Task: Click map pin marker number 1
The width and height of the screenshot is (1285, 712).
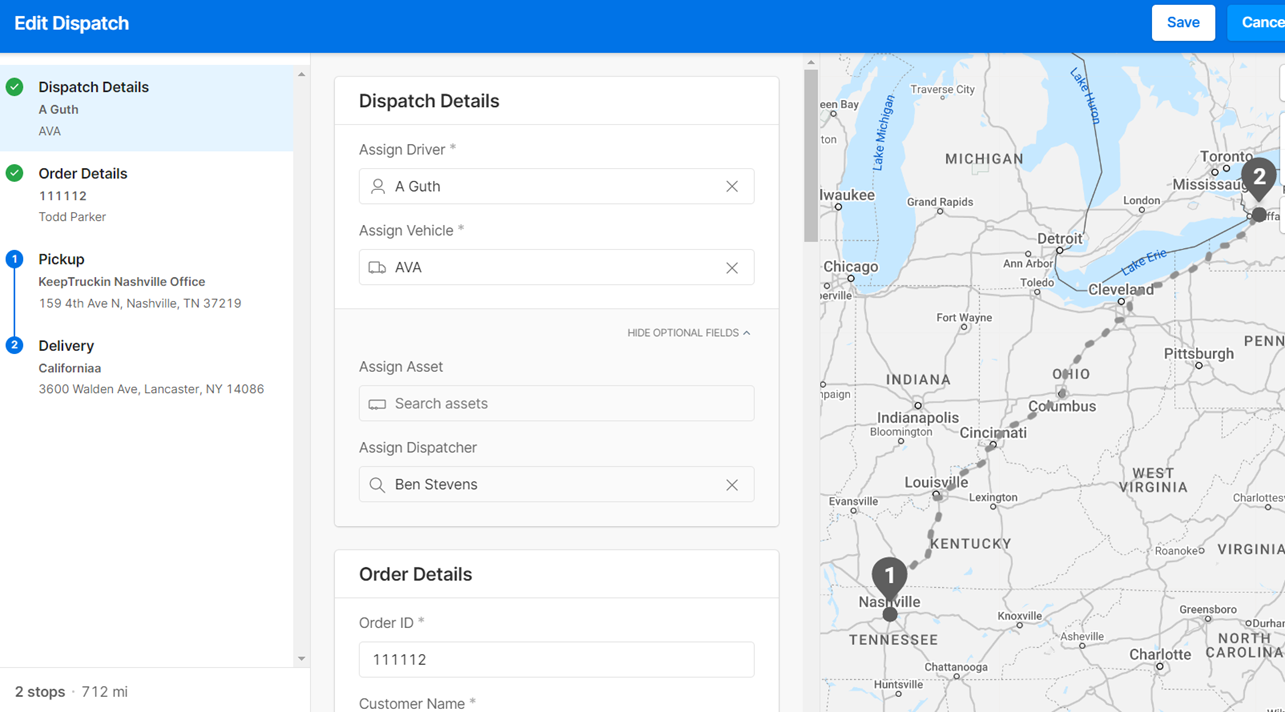Action: click(x=889, y=577)
